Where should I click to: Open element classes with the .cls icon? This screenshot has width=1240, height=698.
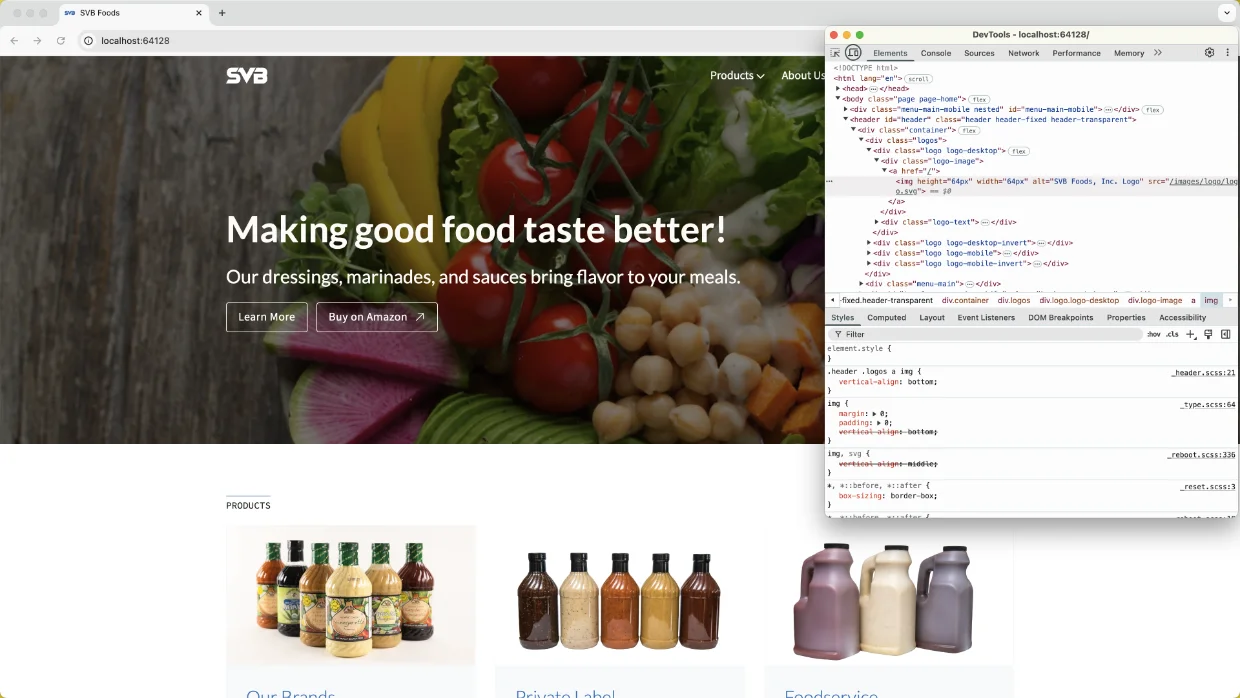pos(1171,334)
